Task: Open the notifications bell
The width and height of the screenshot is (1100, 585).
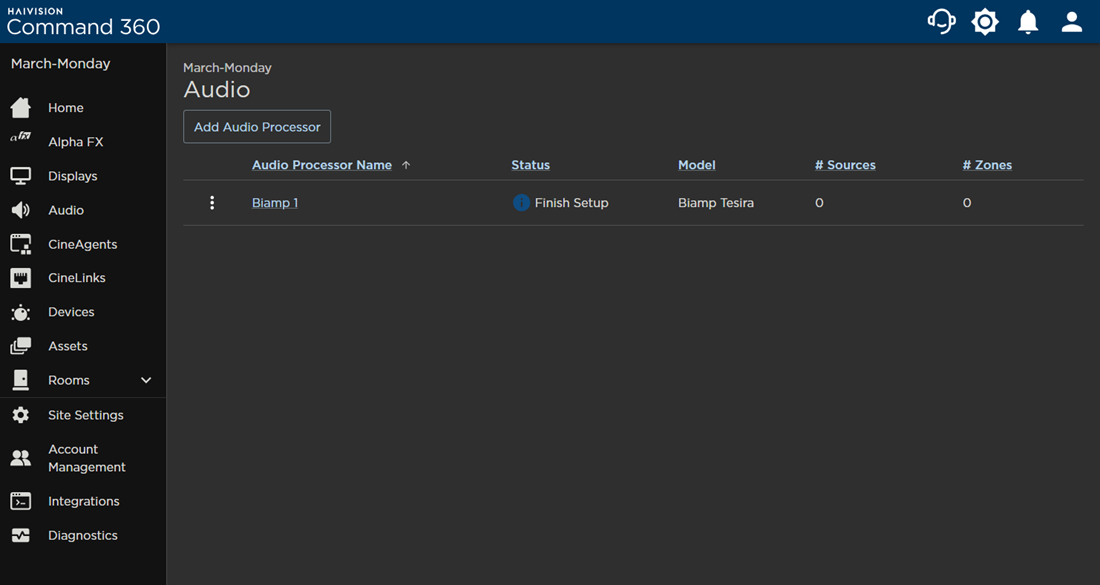Action: [1028, 22]
